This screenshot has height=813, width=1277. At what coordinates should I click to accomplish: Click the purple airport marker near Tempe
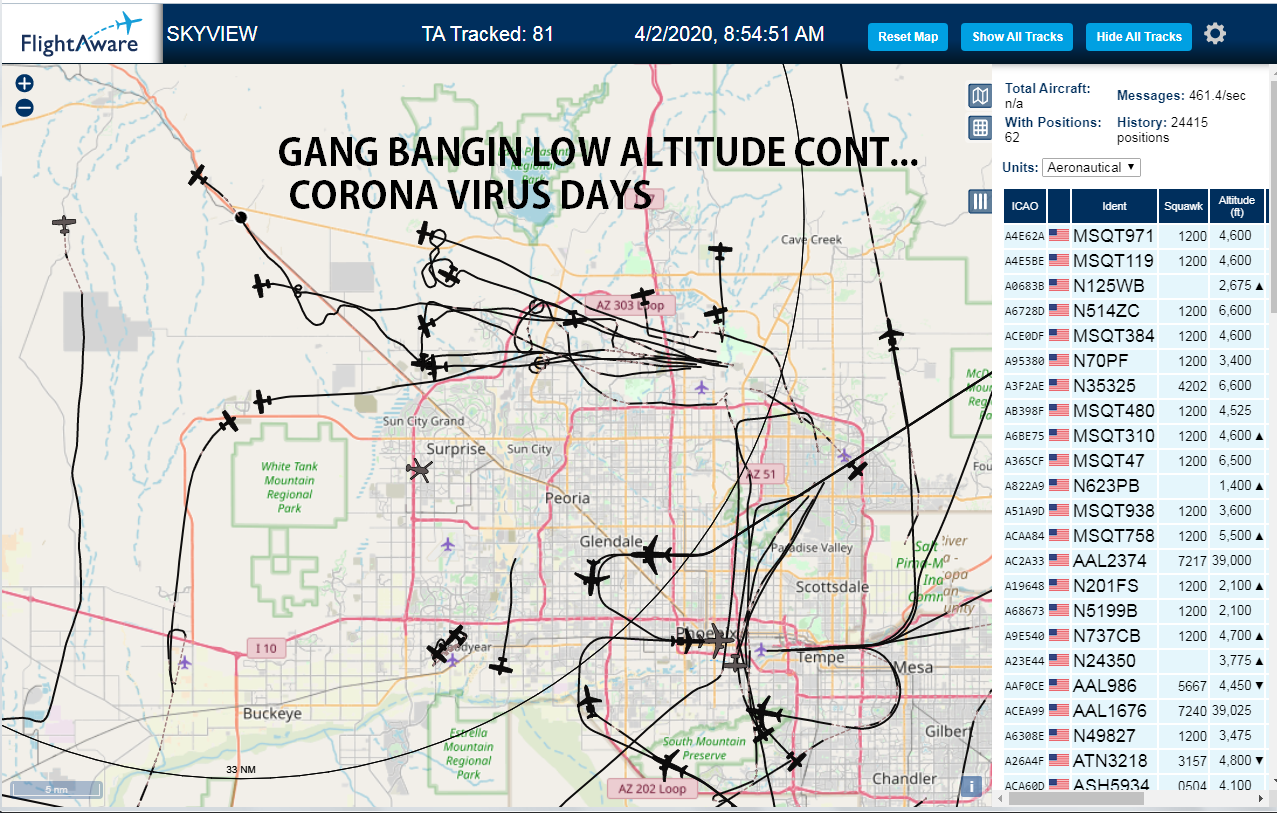tap(762, 650)
